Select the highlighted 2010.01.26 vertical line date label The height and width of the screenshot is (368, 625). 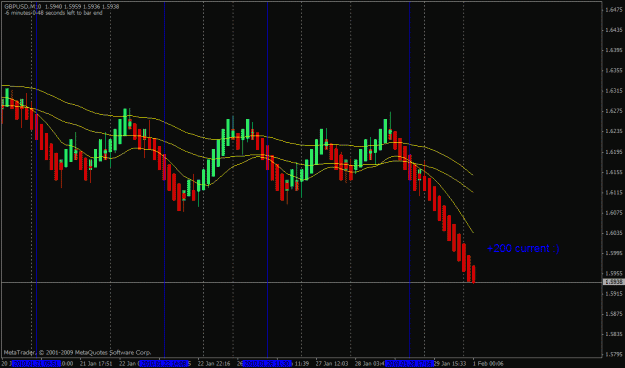(x=267, y=364)
